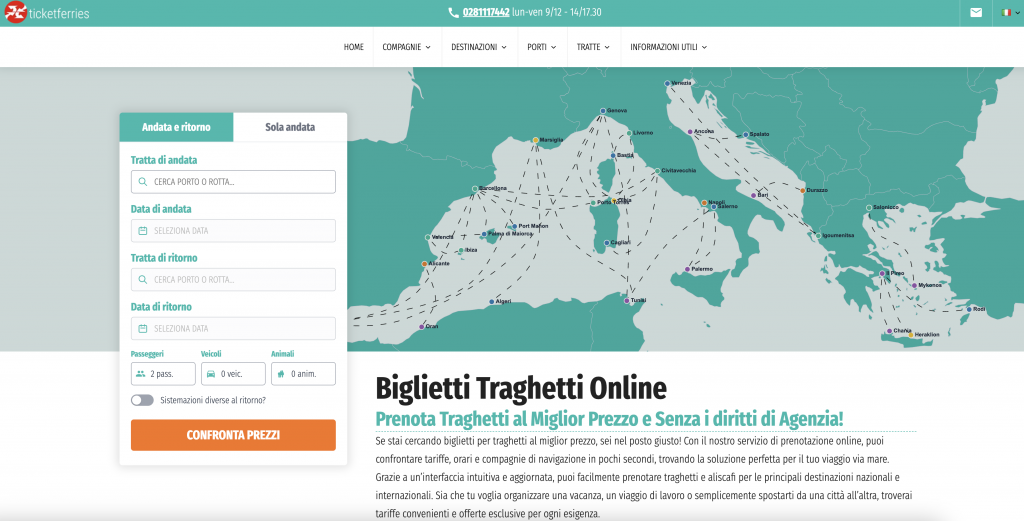
Task: Select the Igoumenitsa port marker
Action: coord(818,236)
